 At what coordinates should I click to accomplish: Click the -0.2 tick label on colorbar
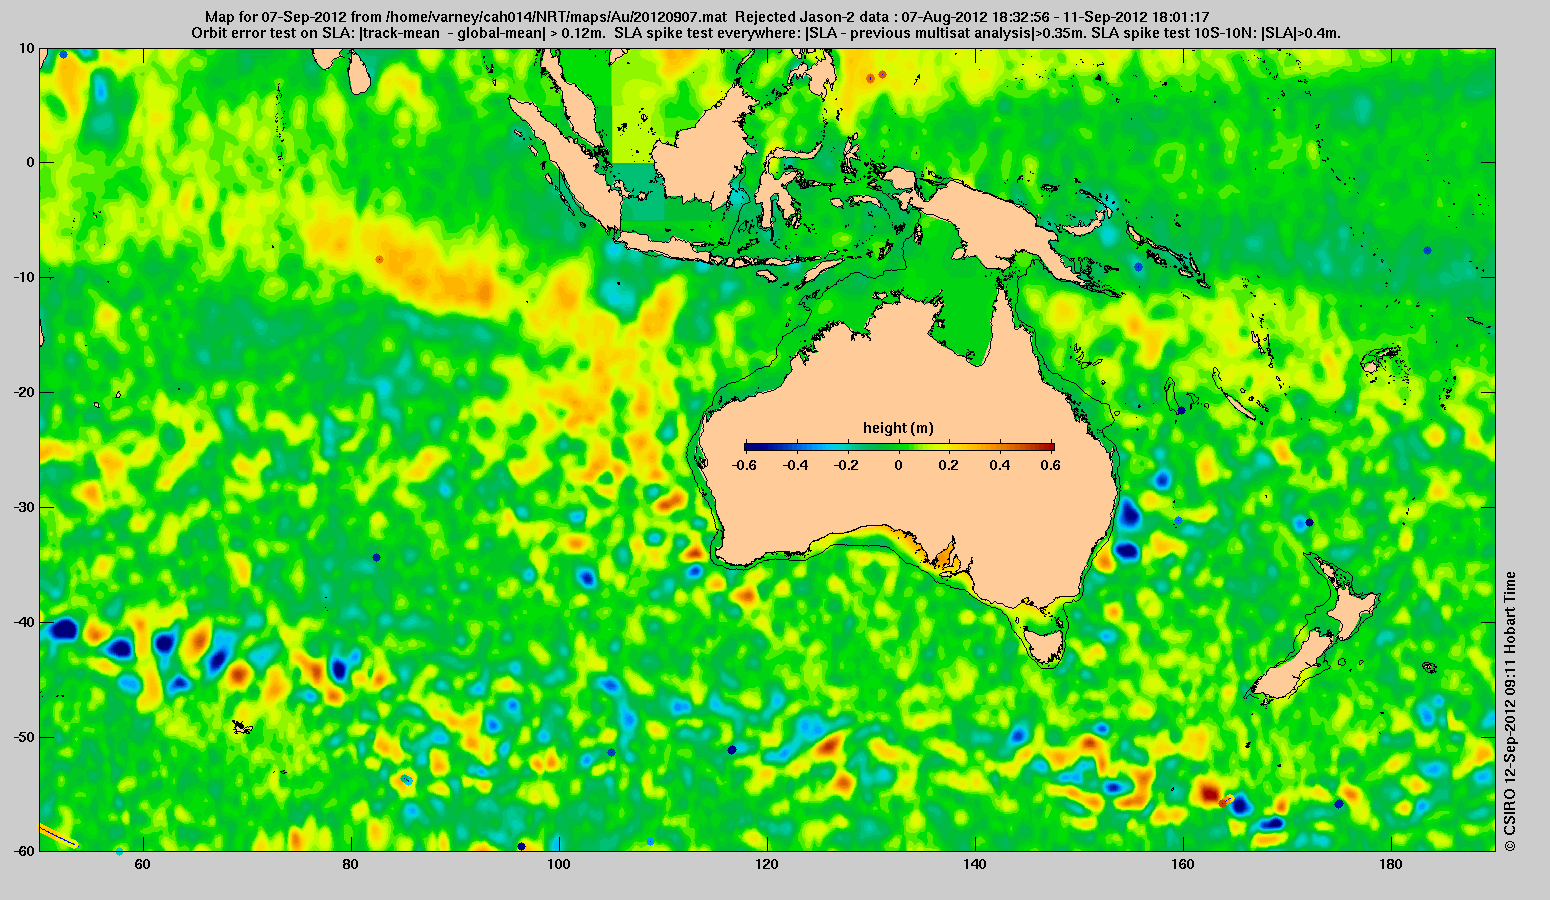[x=846, y=465]
